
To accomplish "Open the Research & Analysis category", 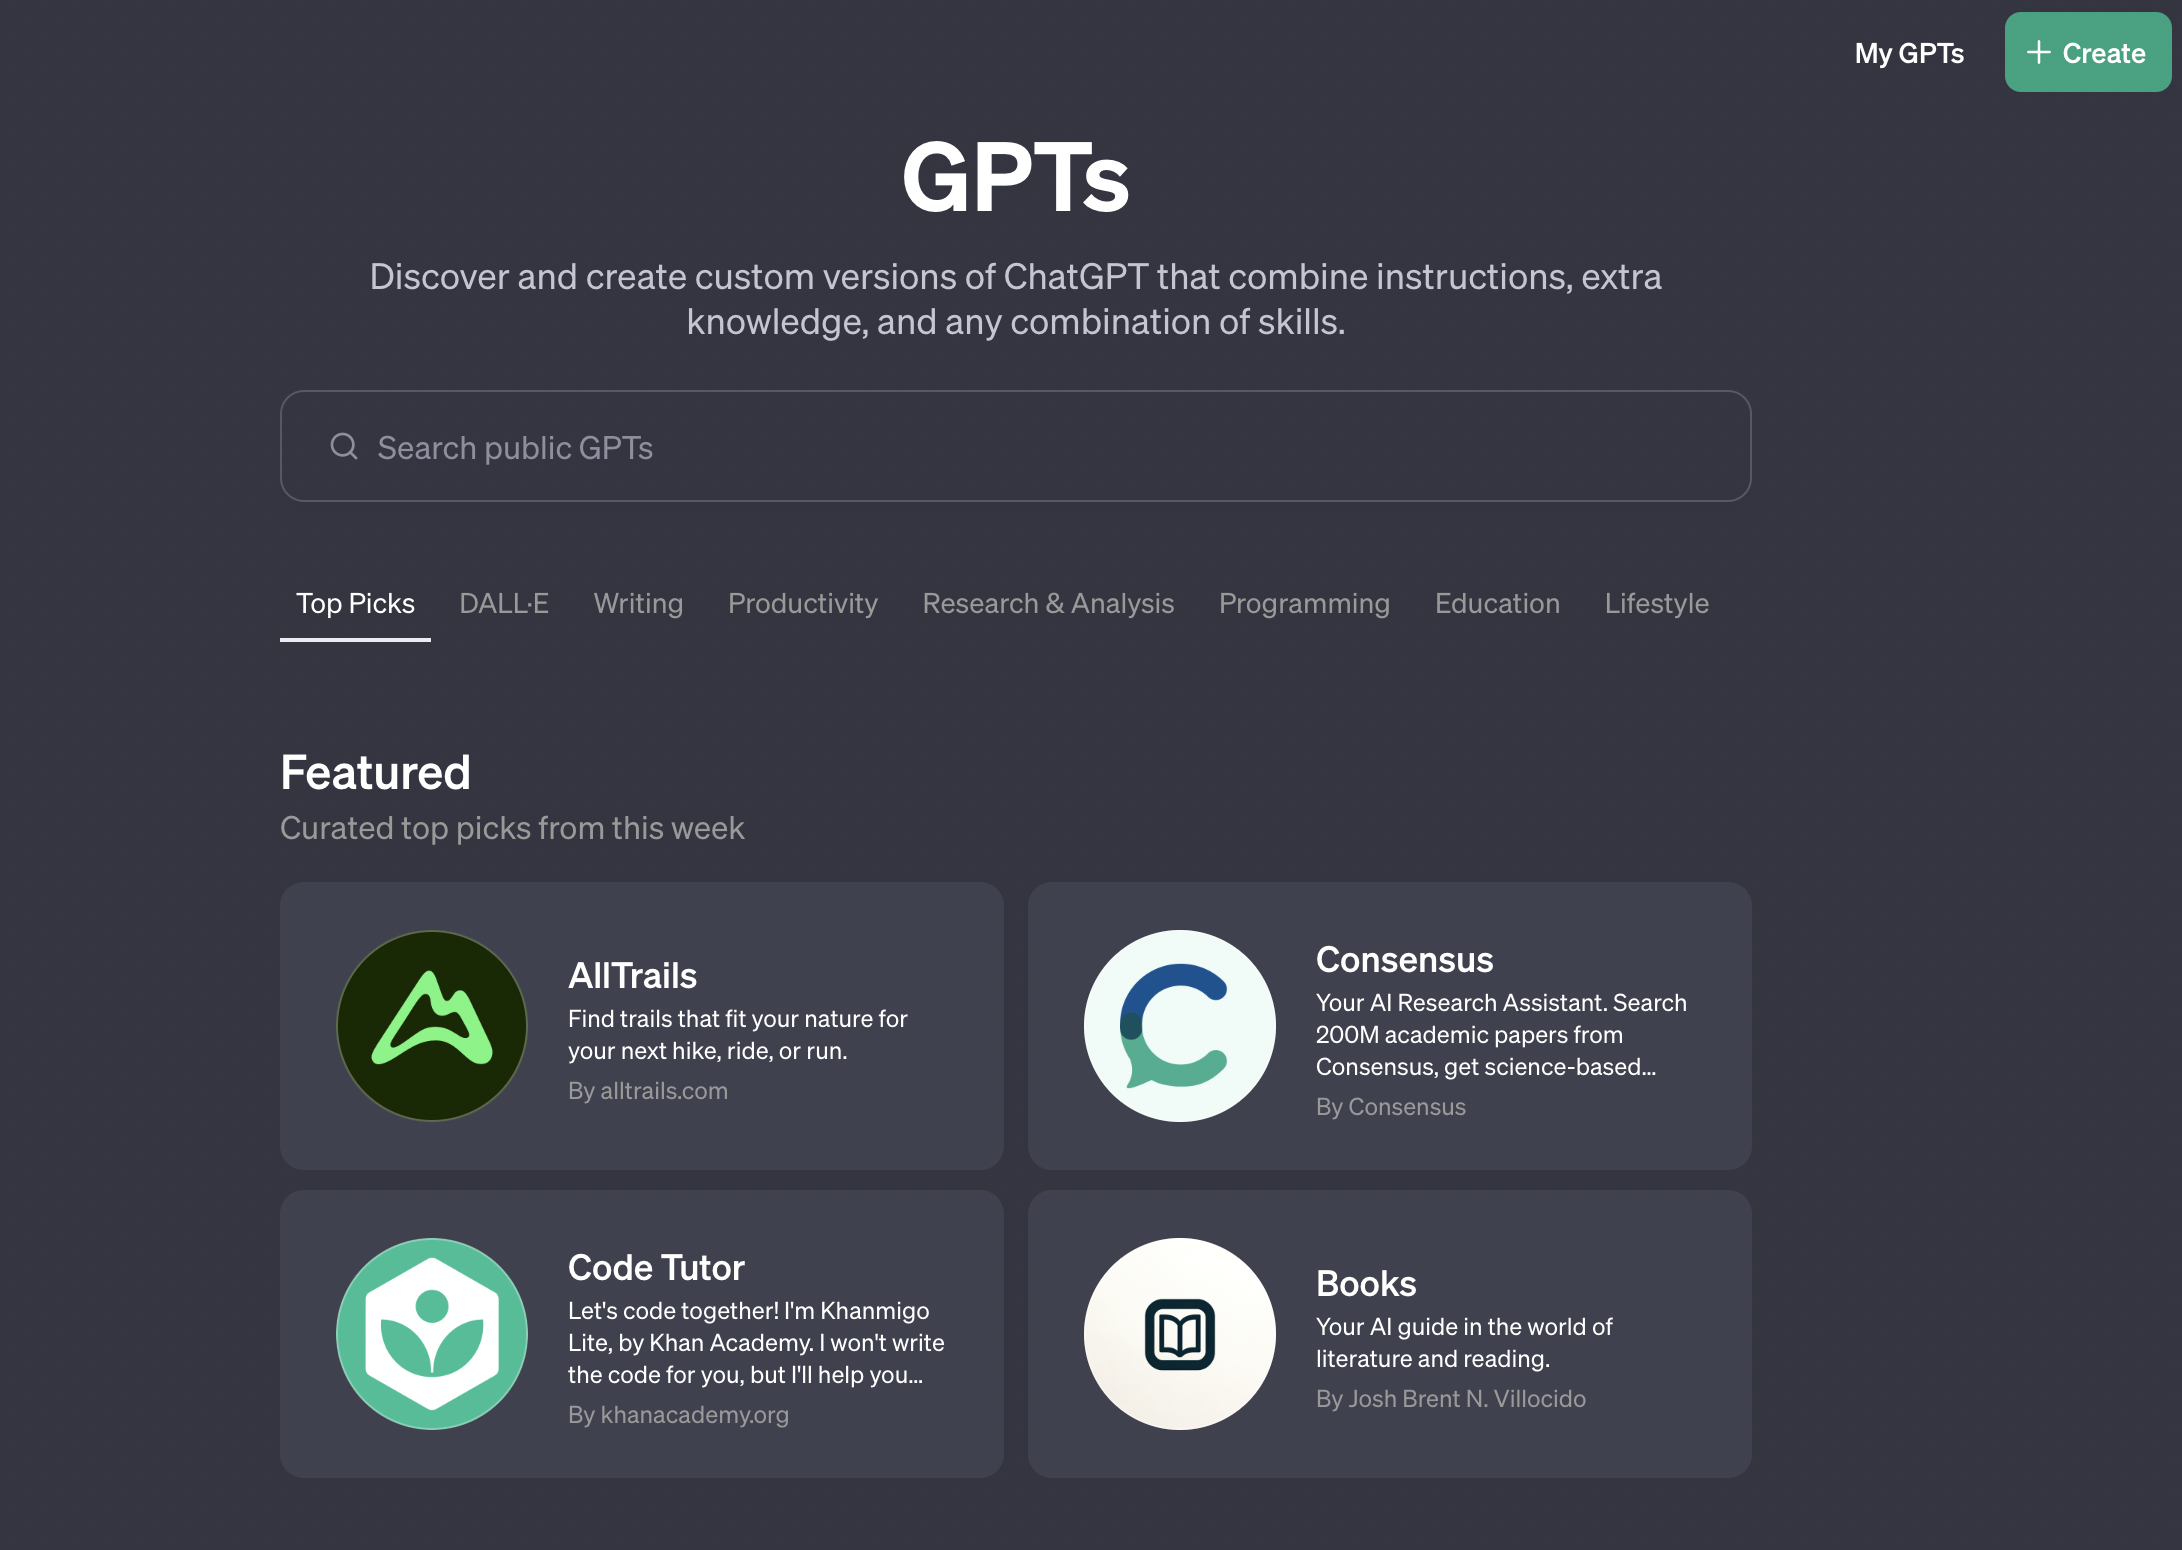I will (x=1048, y=603).
